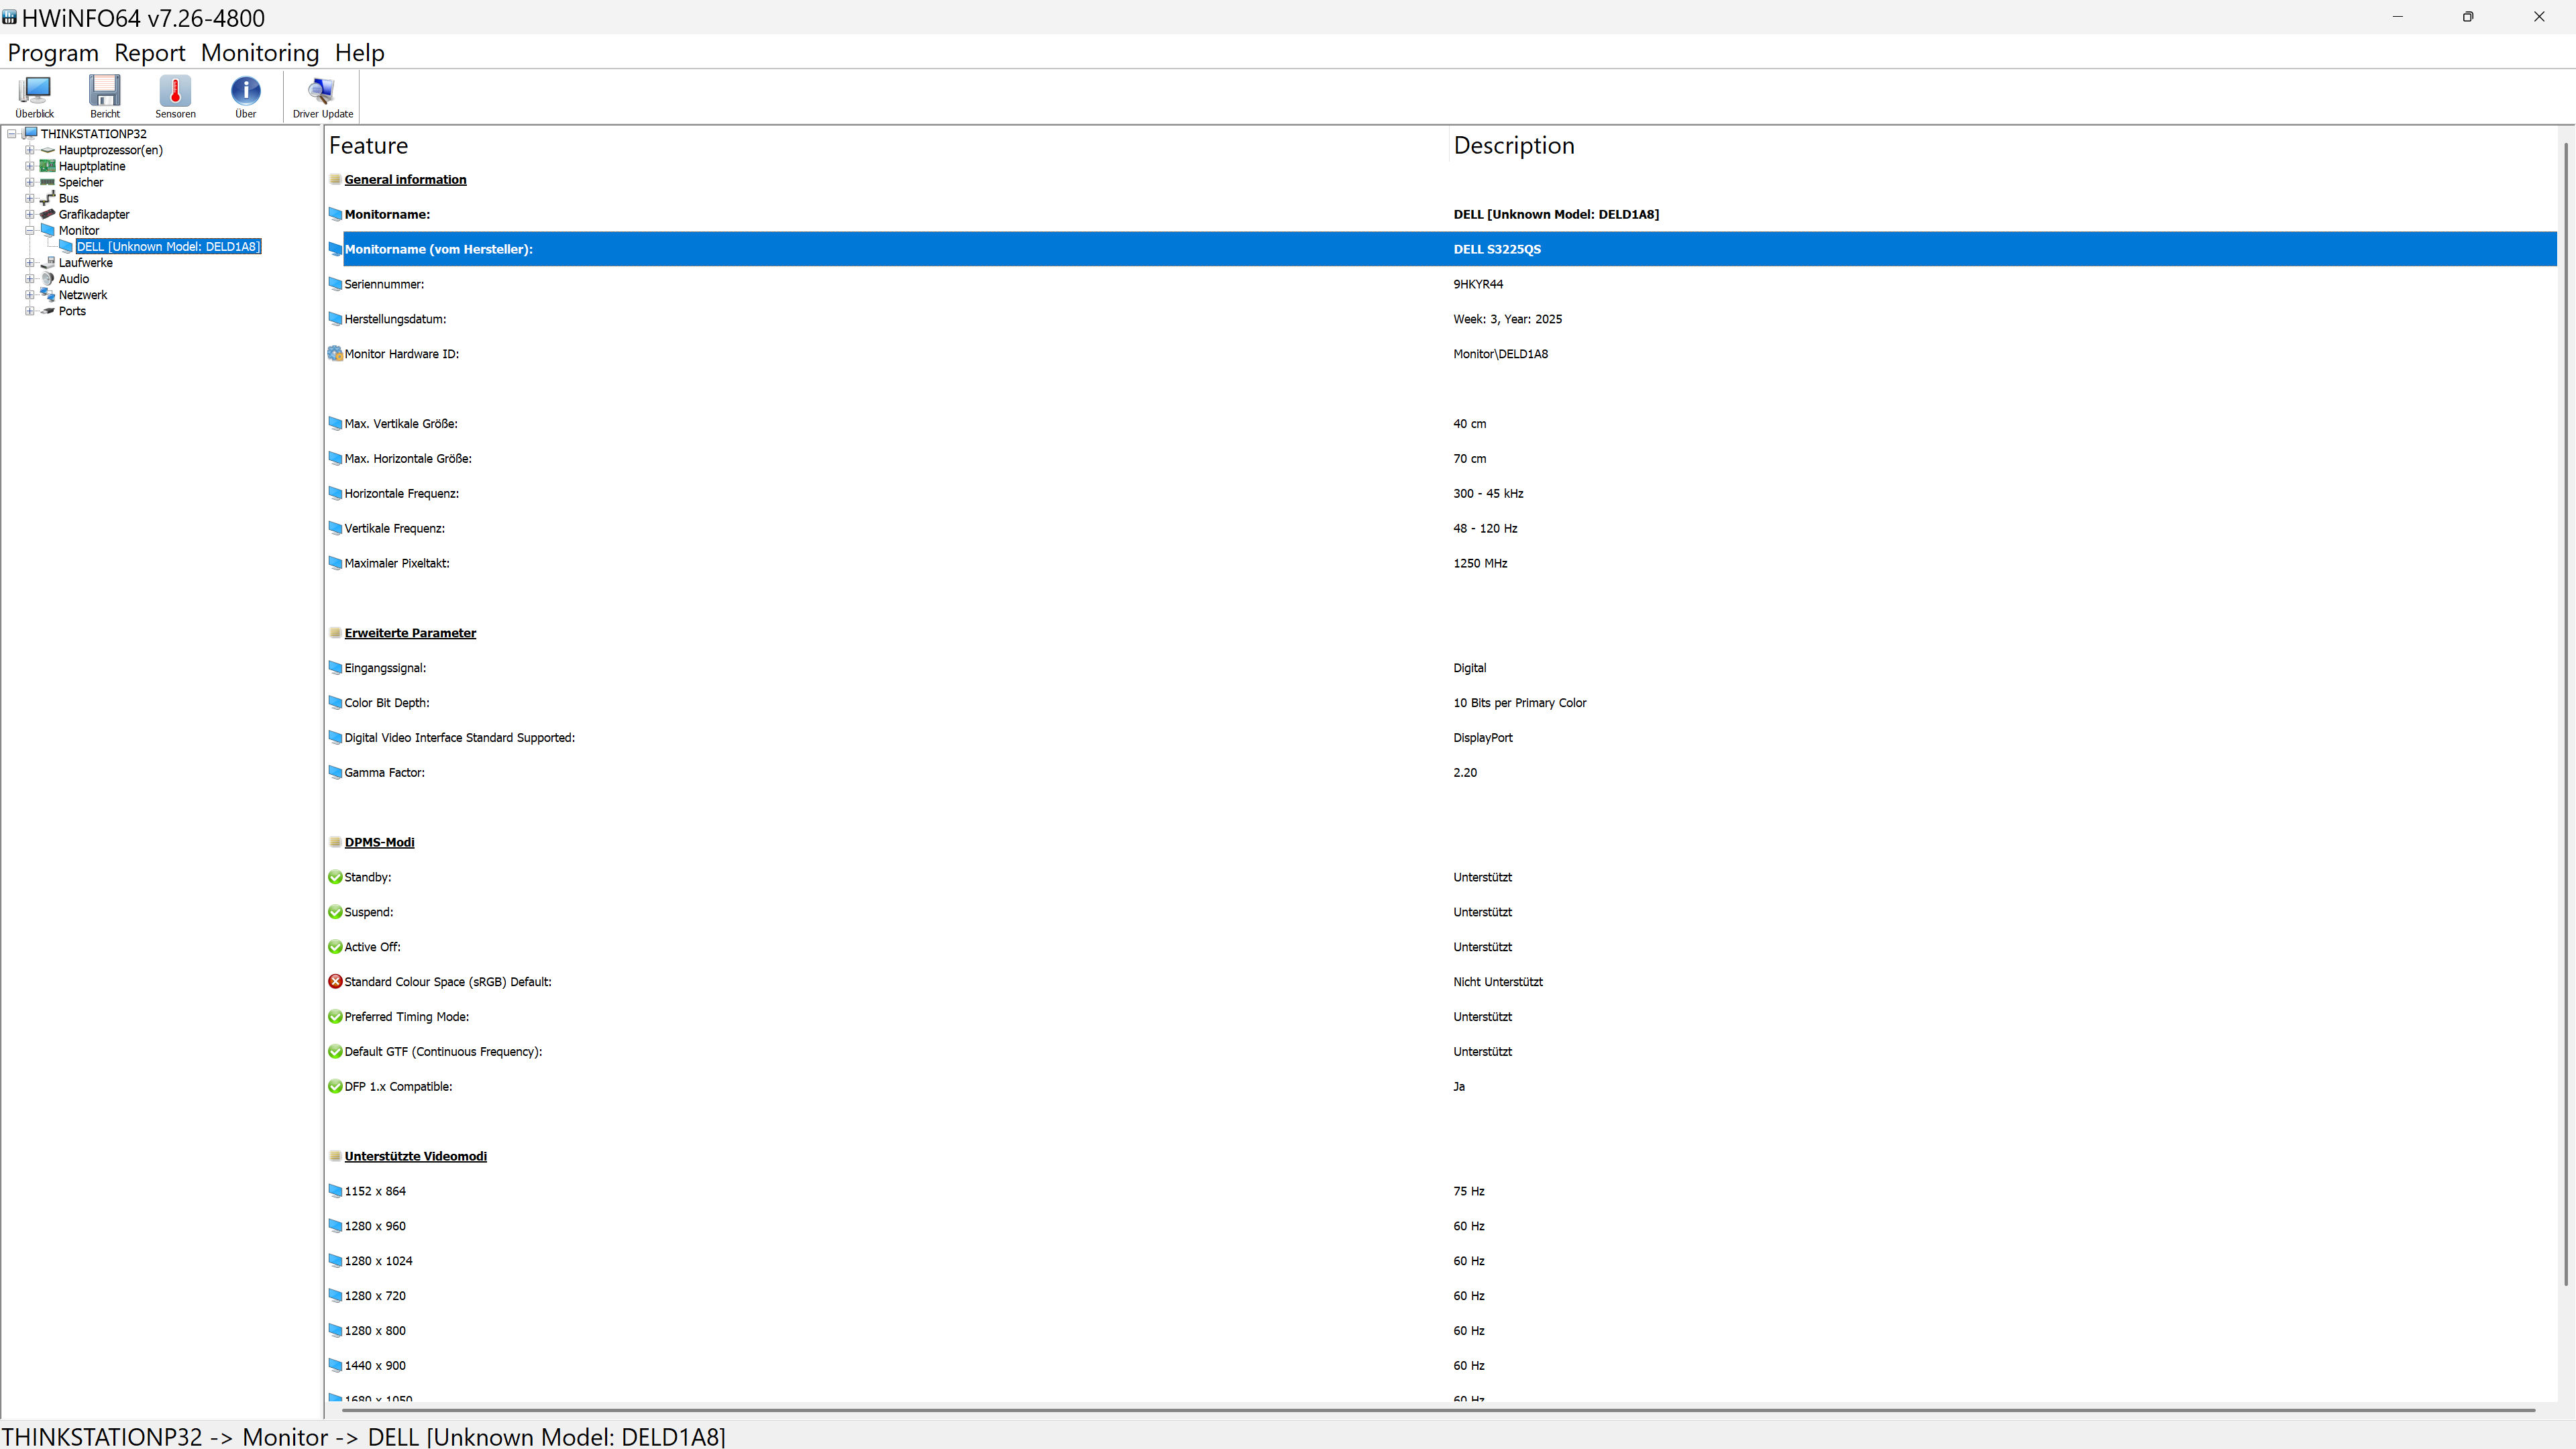
Task: Collapse the Monitor tree node
Action: 30,231
